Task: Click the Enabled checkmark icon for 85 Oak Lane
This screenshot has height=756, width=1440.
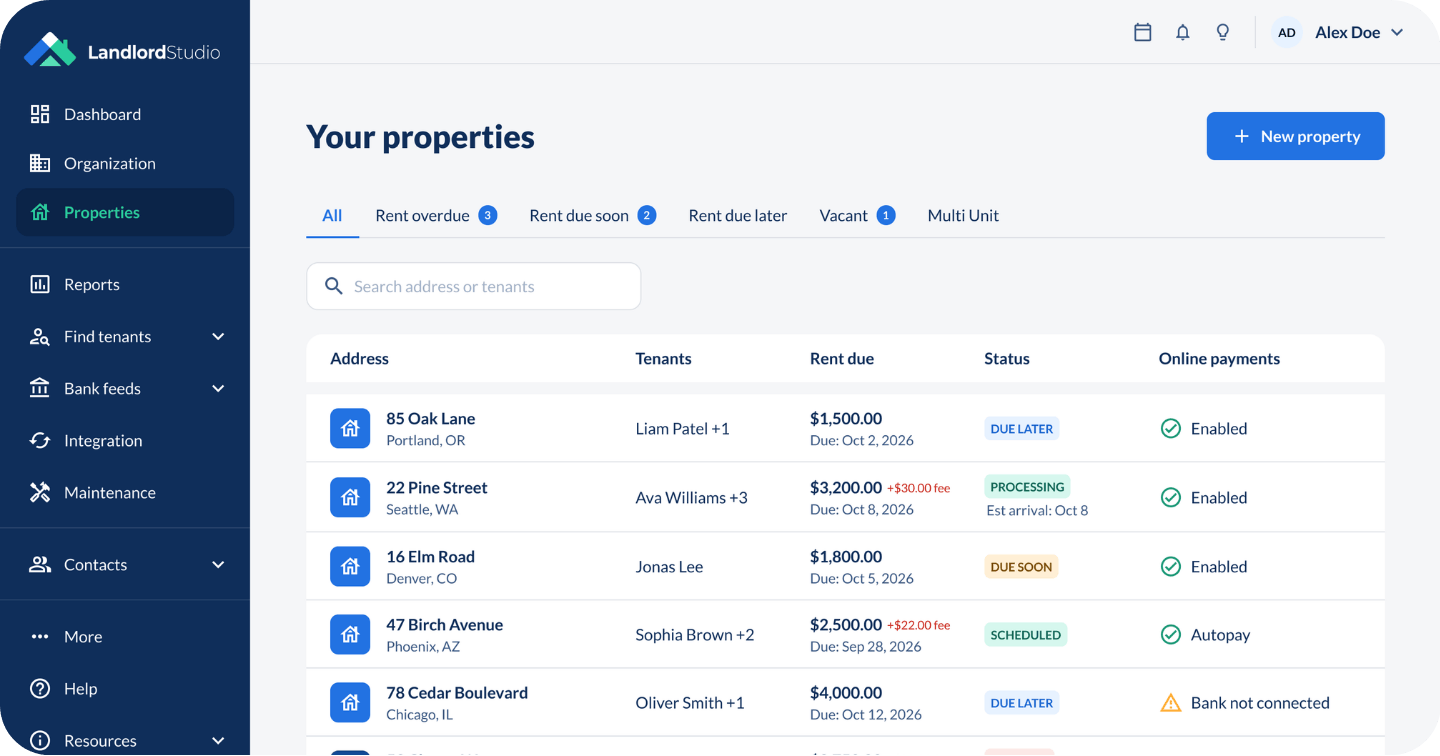Action: (1170, 429)
